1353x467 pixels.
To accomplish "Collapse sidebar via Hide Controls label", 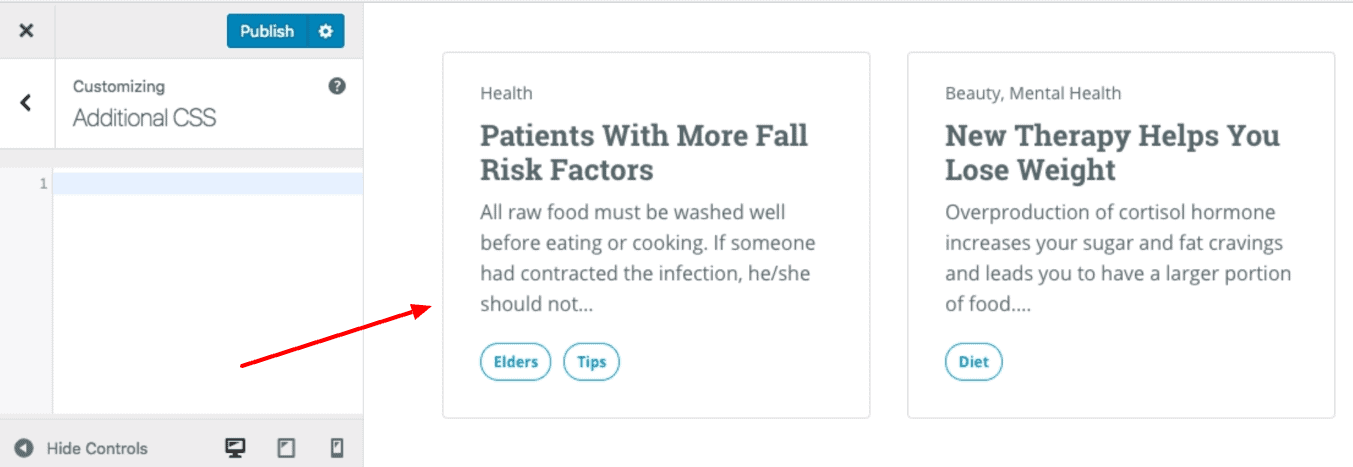I will click(x=97, y=448).
